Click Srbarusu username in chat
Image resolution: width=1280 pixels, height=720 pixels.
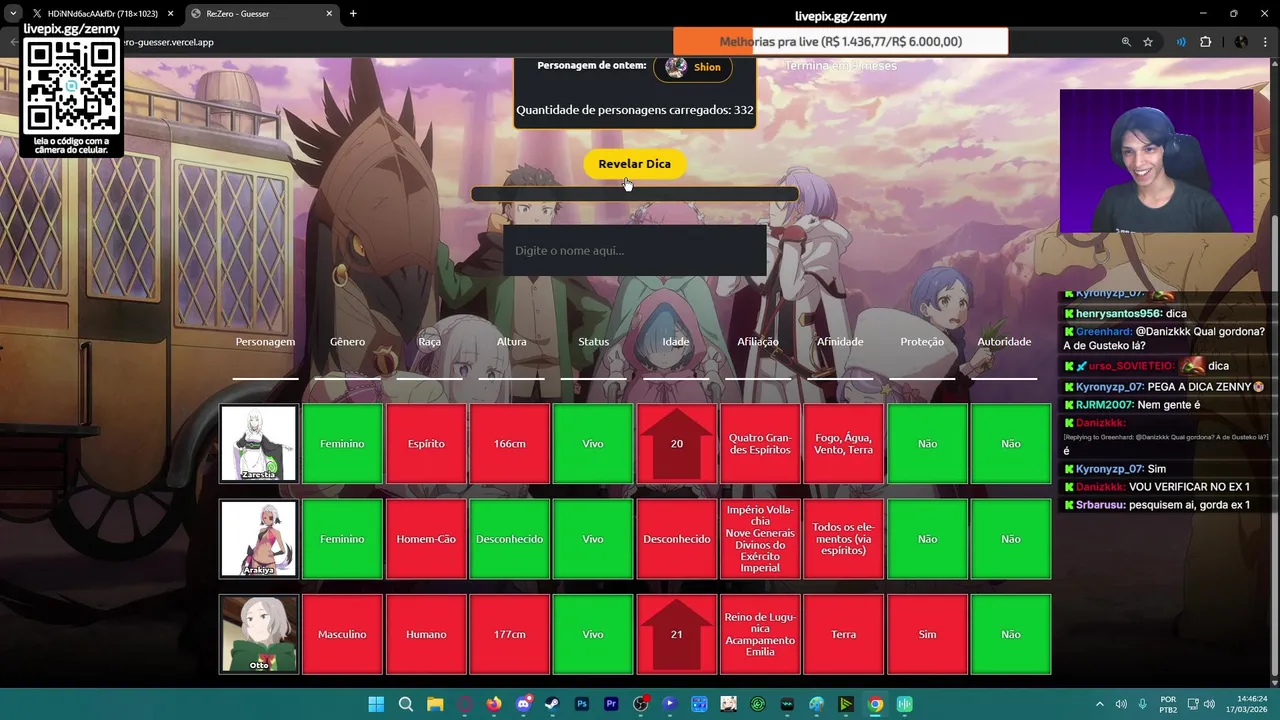pyautogui.click(x=1101, y=505)
